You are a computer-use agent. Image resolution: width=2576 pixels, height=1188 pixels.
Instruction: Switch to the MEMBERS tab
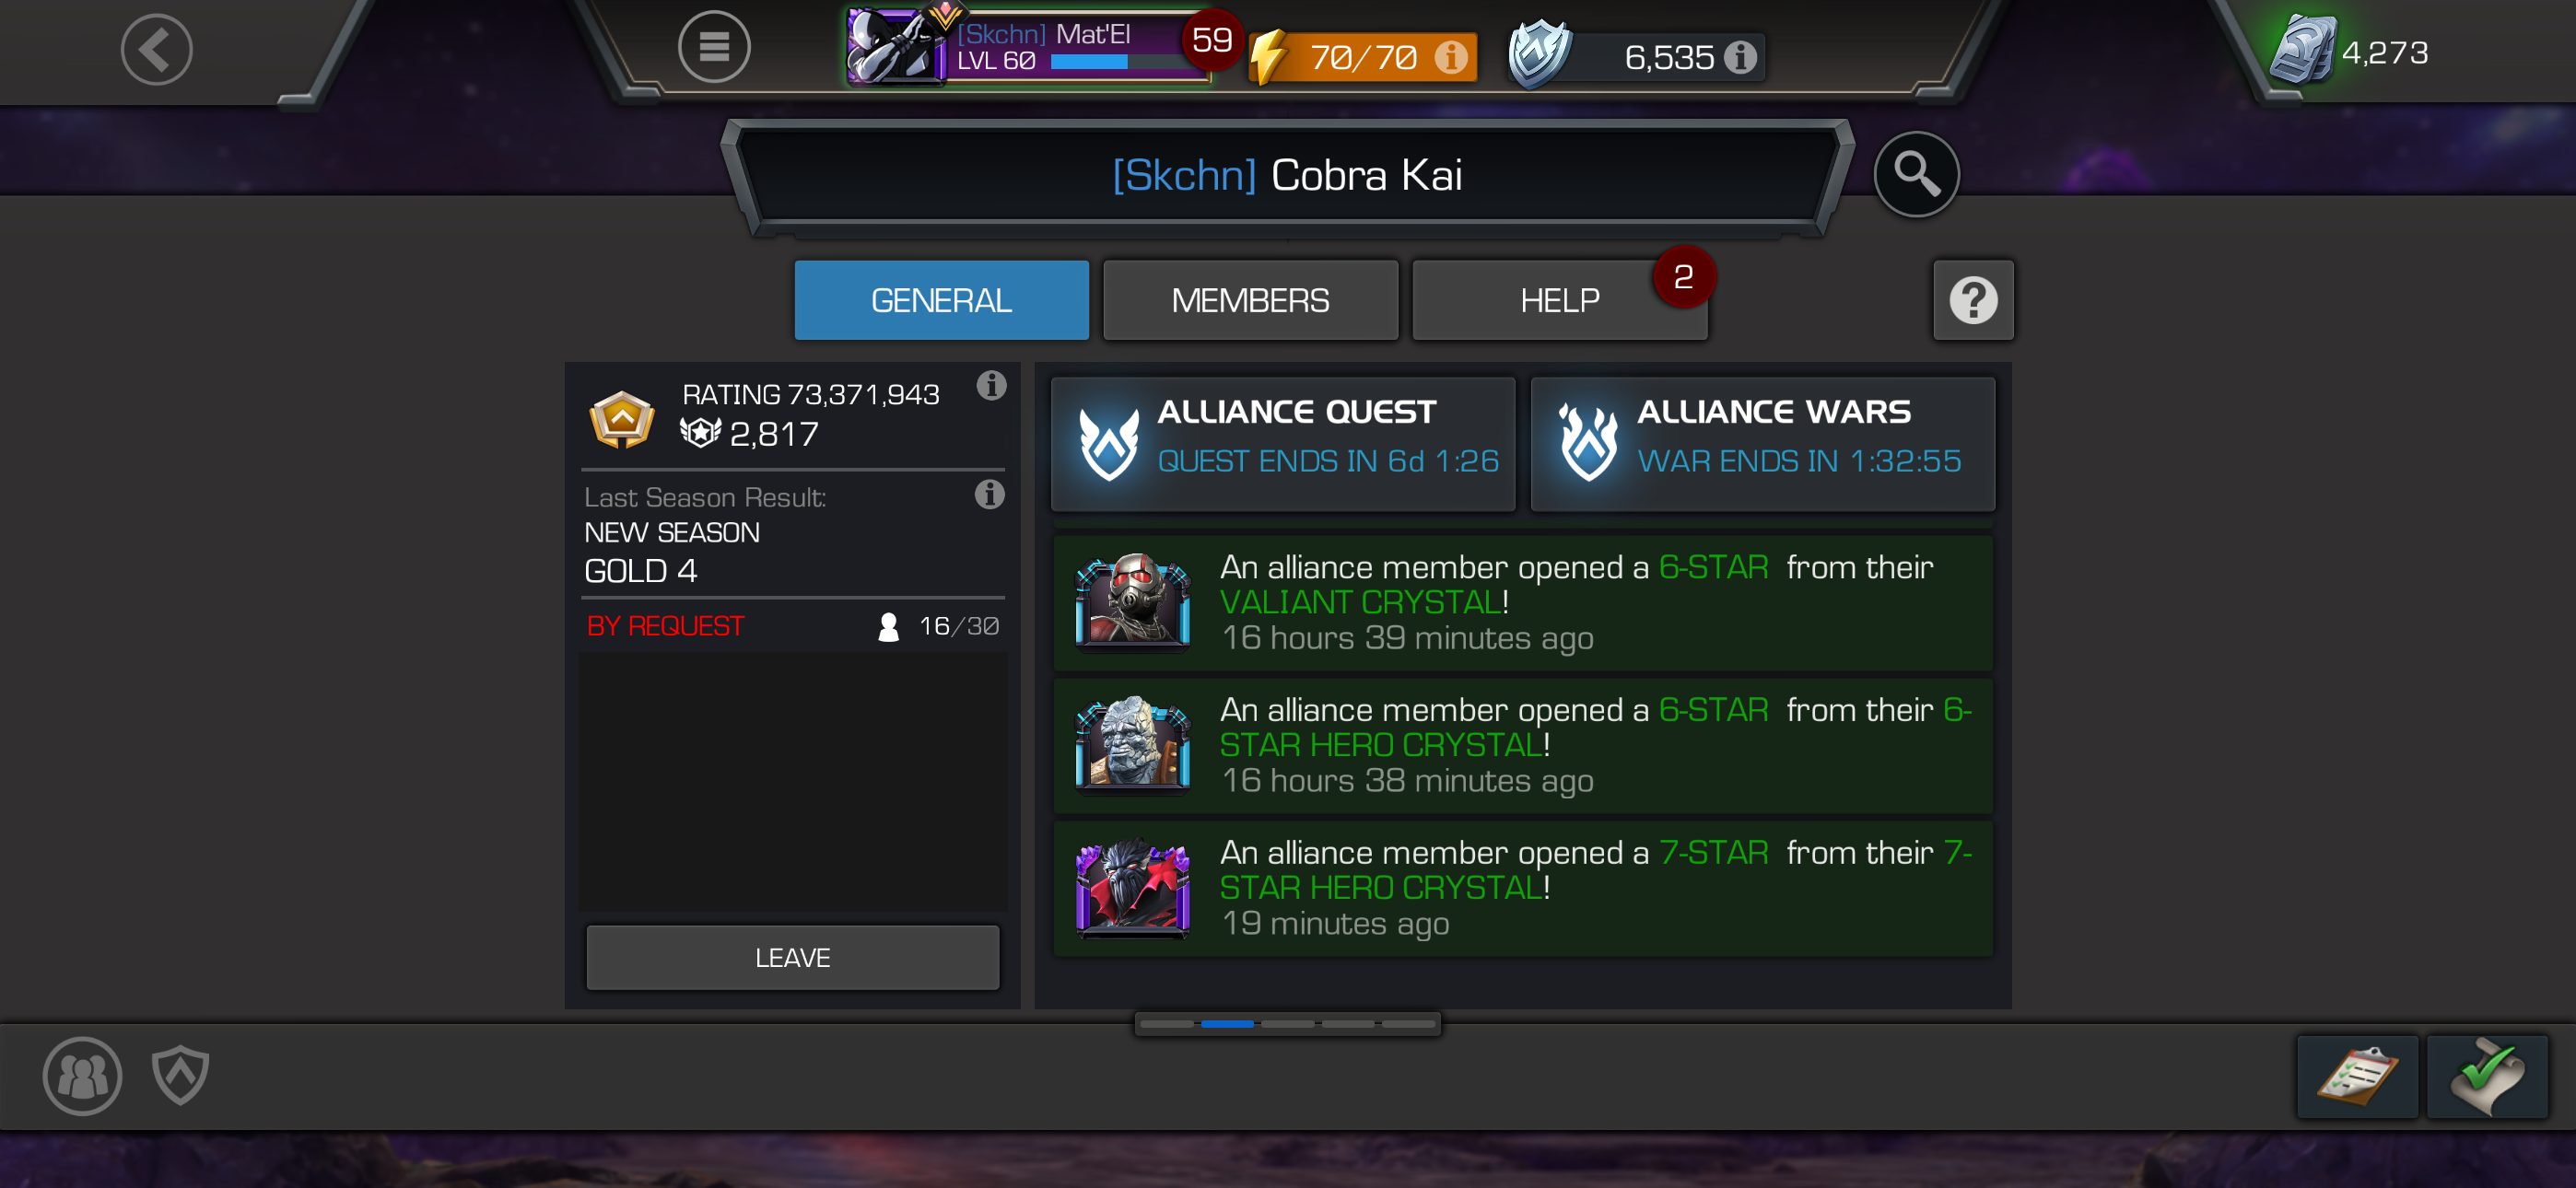[x=1250, y=300]
